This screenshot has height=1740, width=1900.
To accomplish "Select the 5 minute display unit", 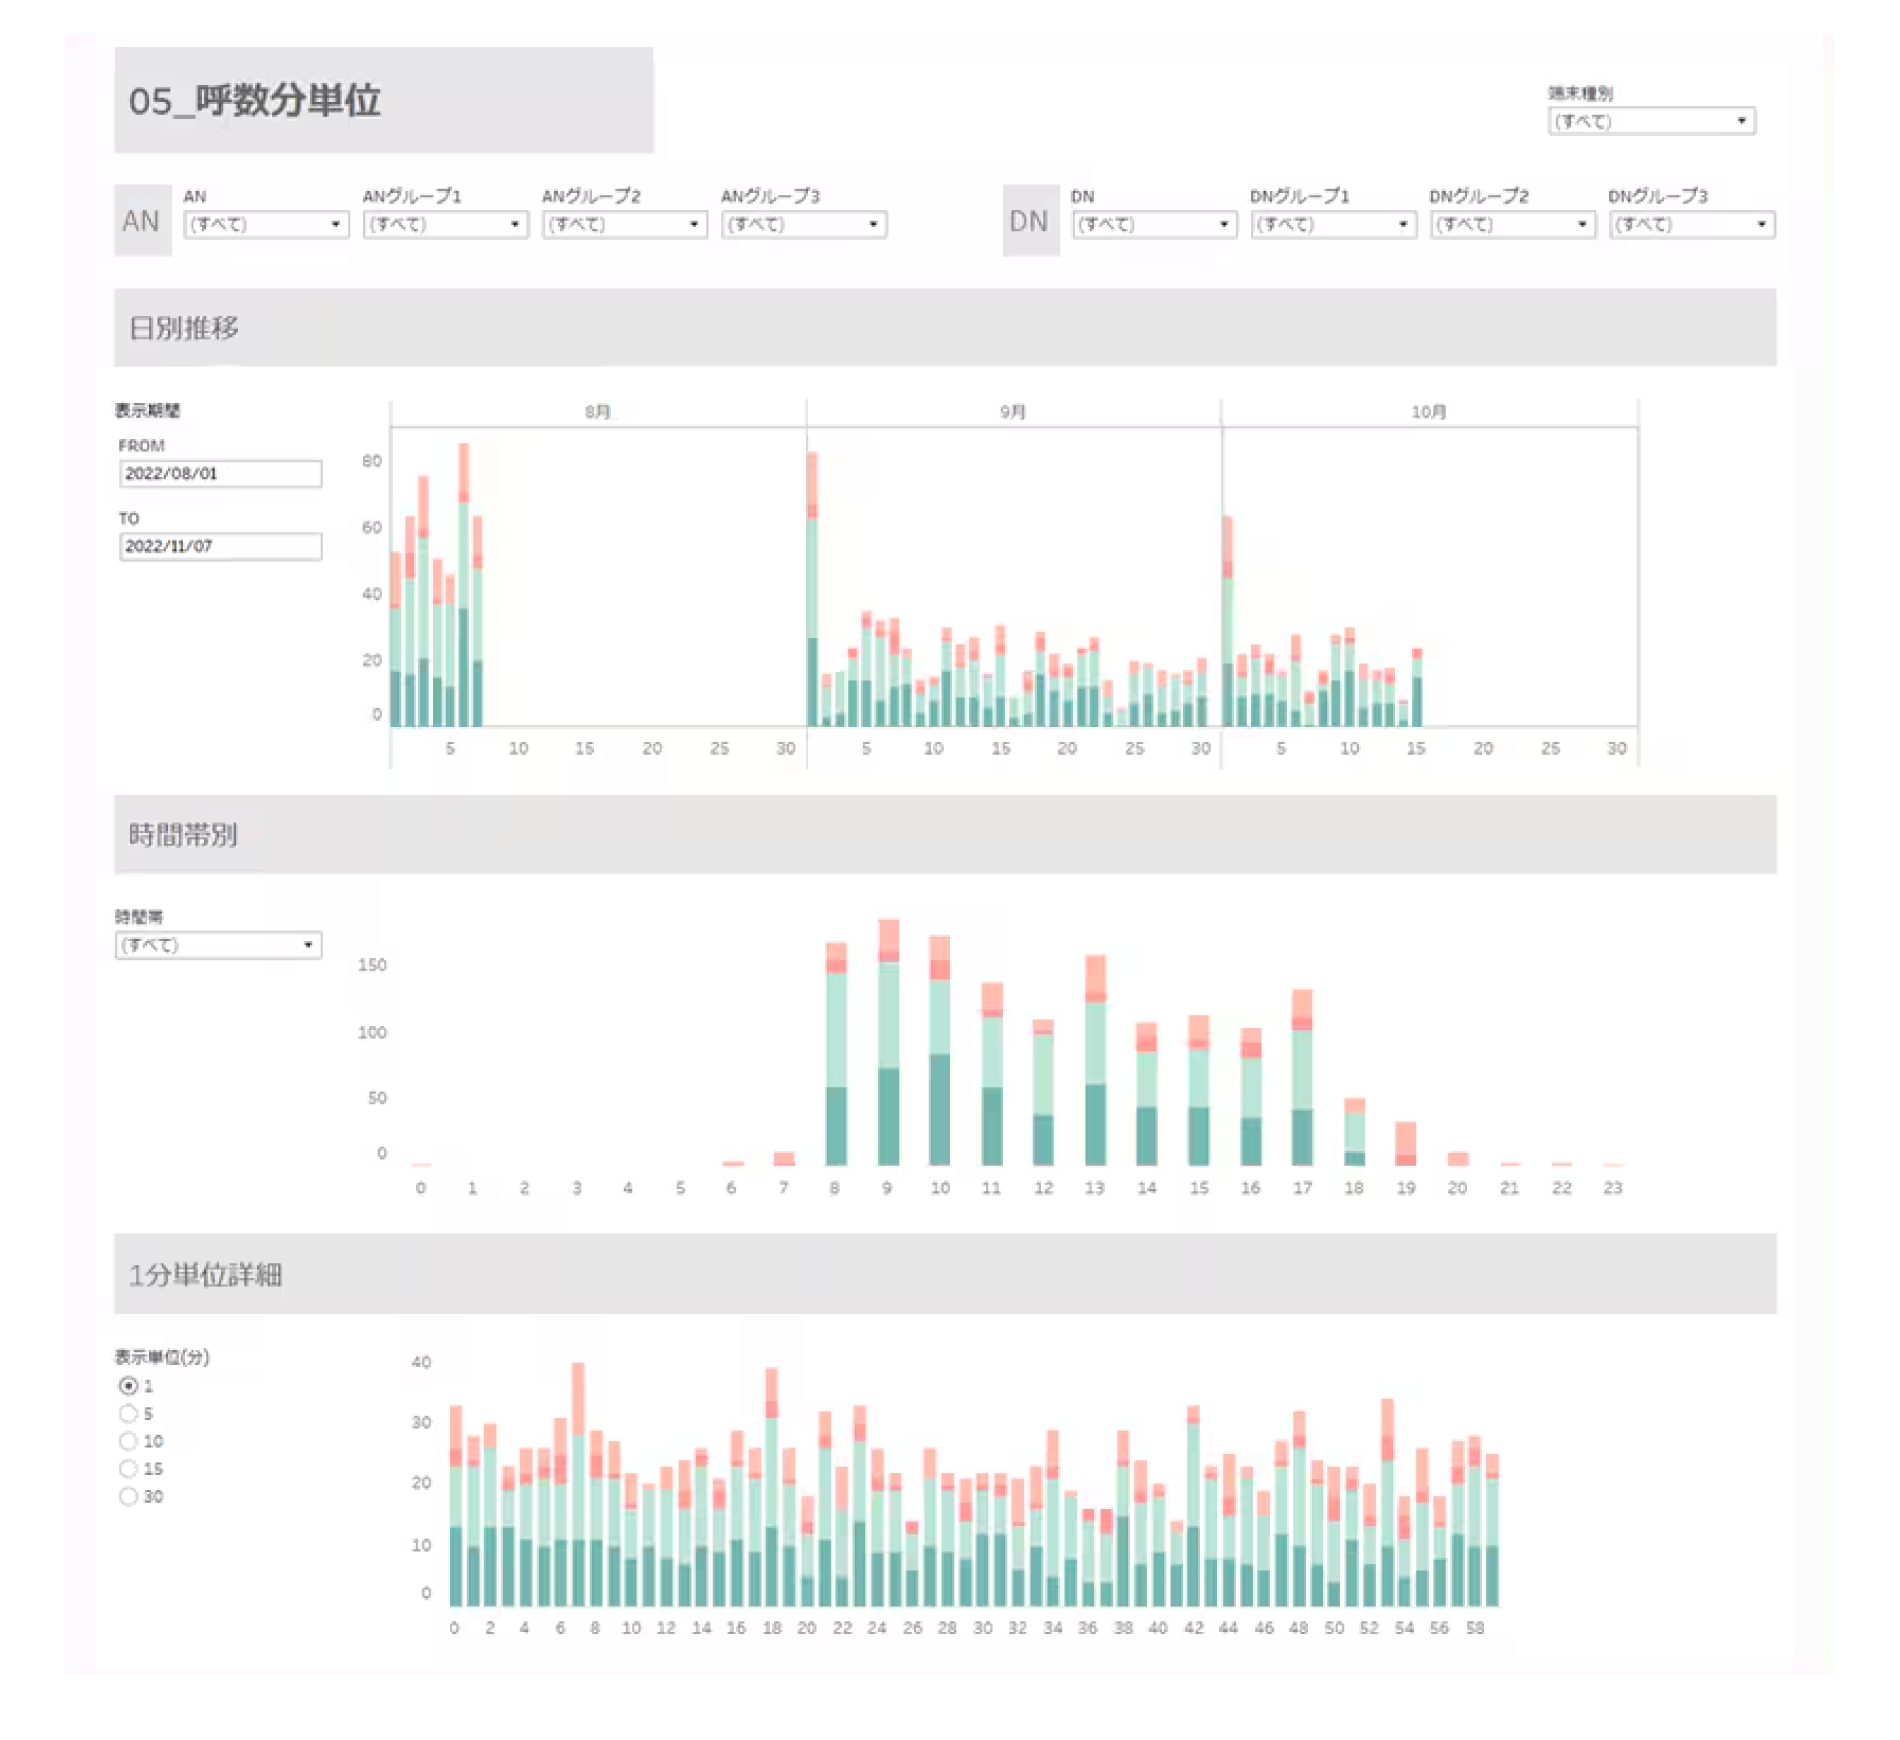I will point(128,1414).
